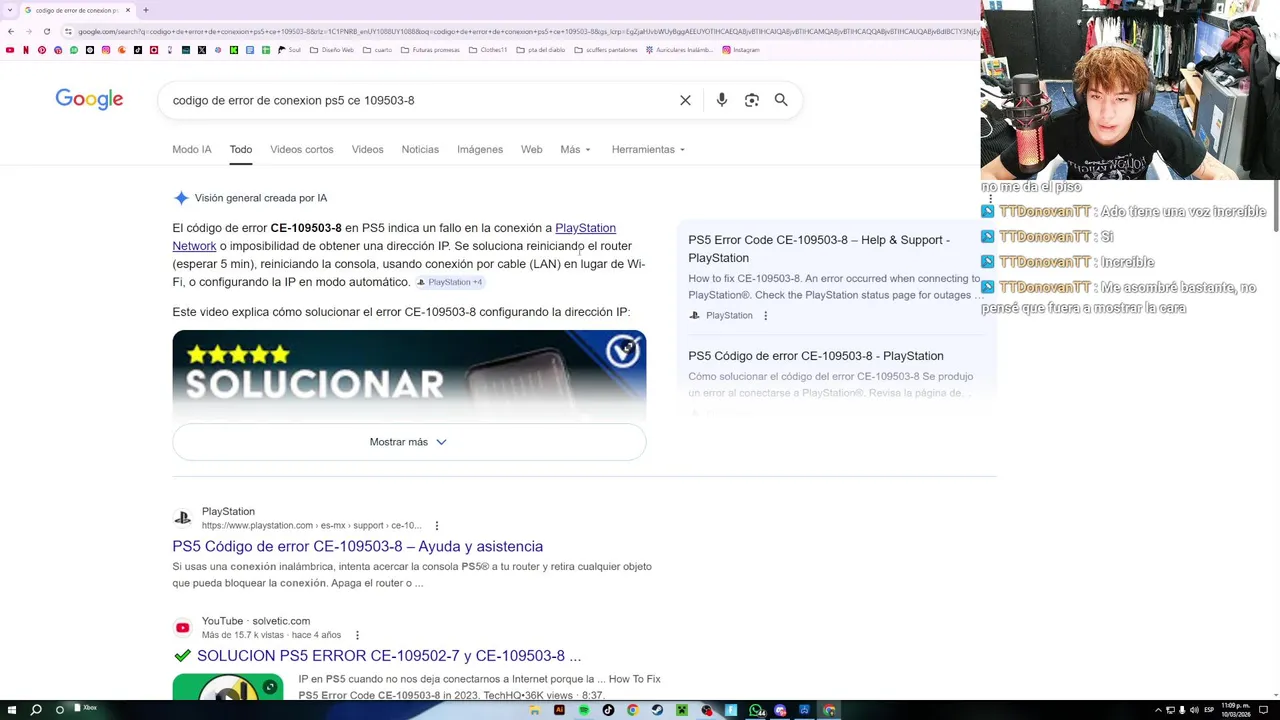The image size is (1280, 720).
Task: Open the 'Futuras promesas' bookmarks folder
Action: point(430,50)
